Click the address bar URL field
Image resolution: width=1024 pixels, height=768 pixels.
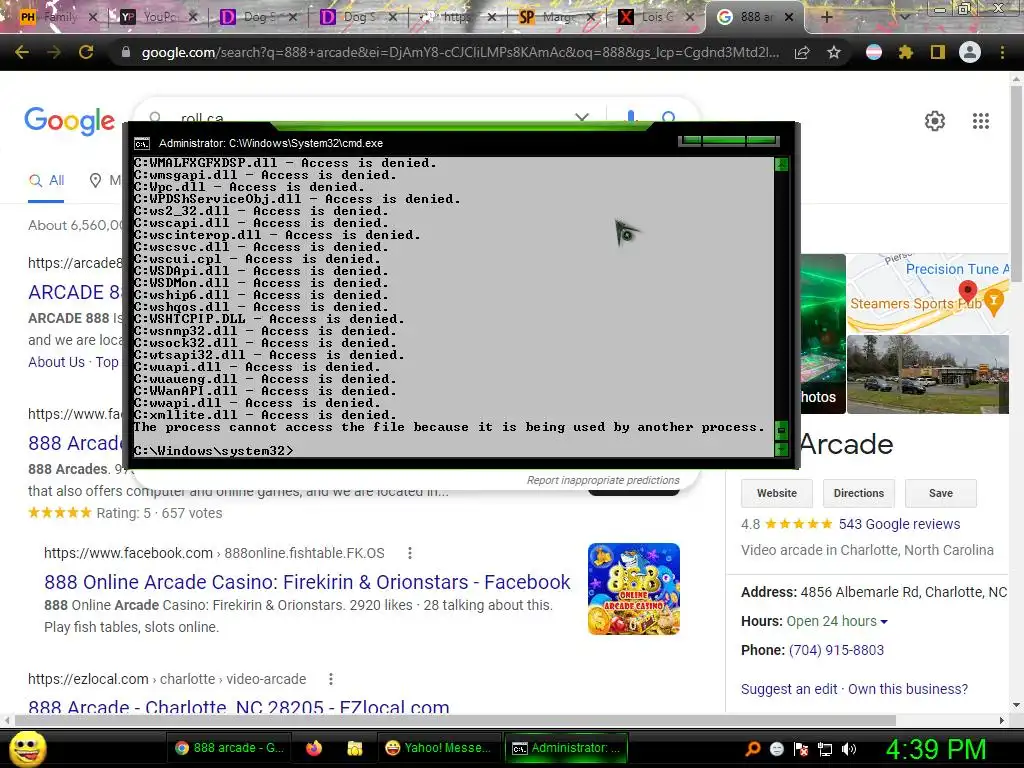pyautogui.click(x=460, y=52)
